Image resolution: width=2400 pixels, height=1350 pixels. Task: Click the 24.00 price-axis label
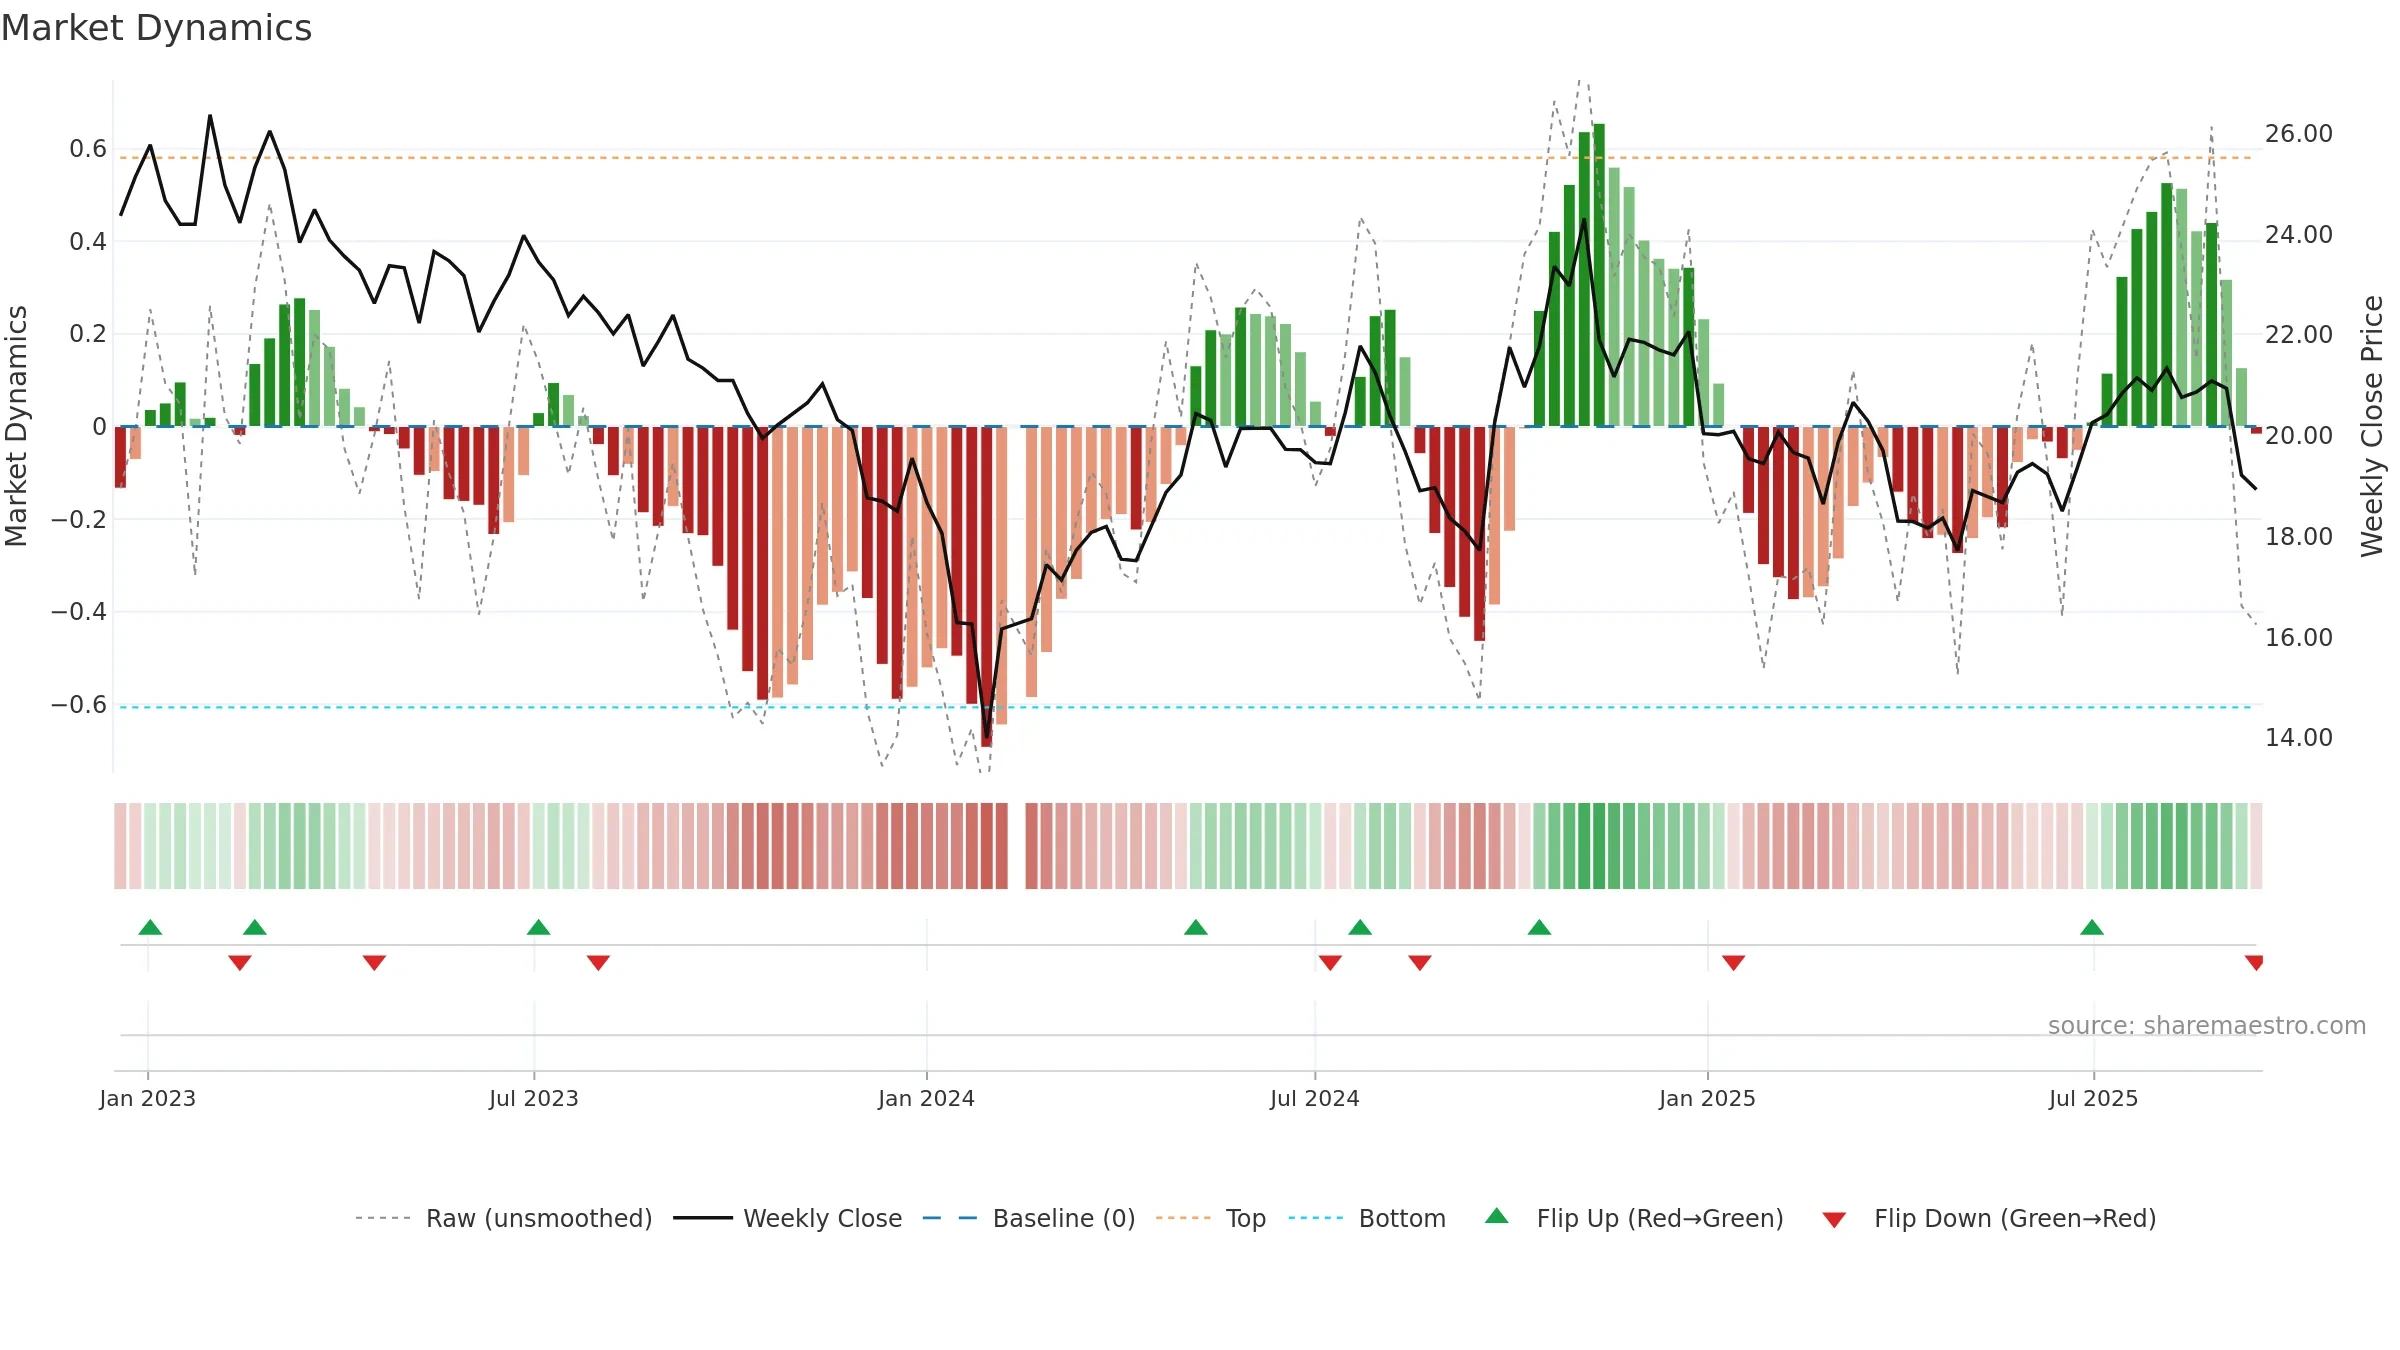[2299, 235]
